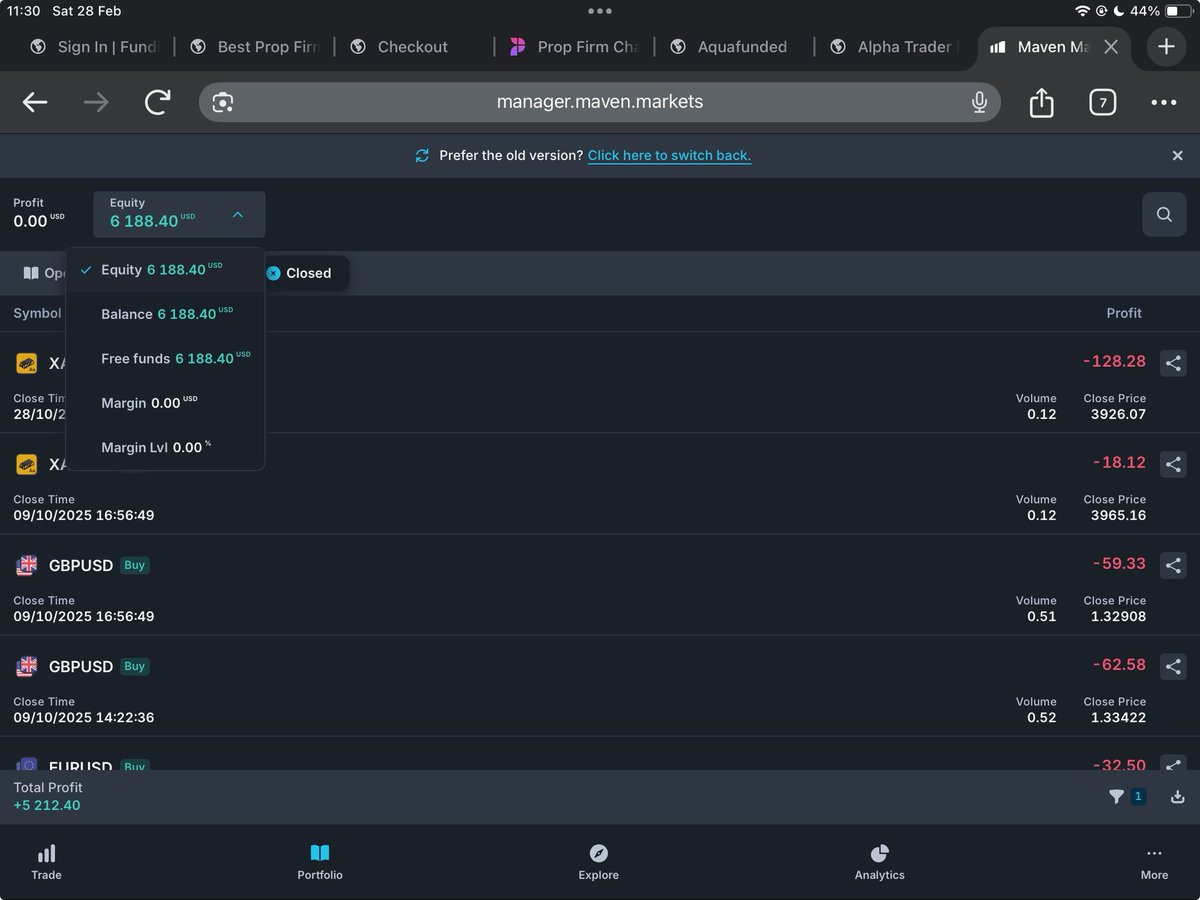The image size is (1200, 900).
Task: Add a new browser tab
Action: pyautogui.click(x=1166, y=47)
